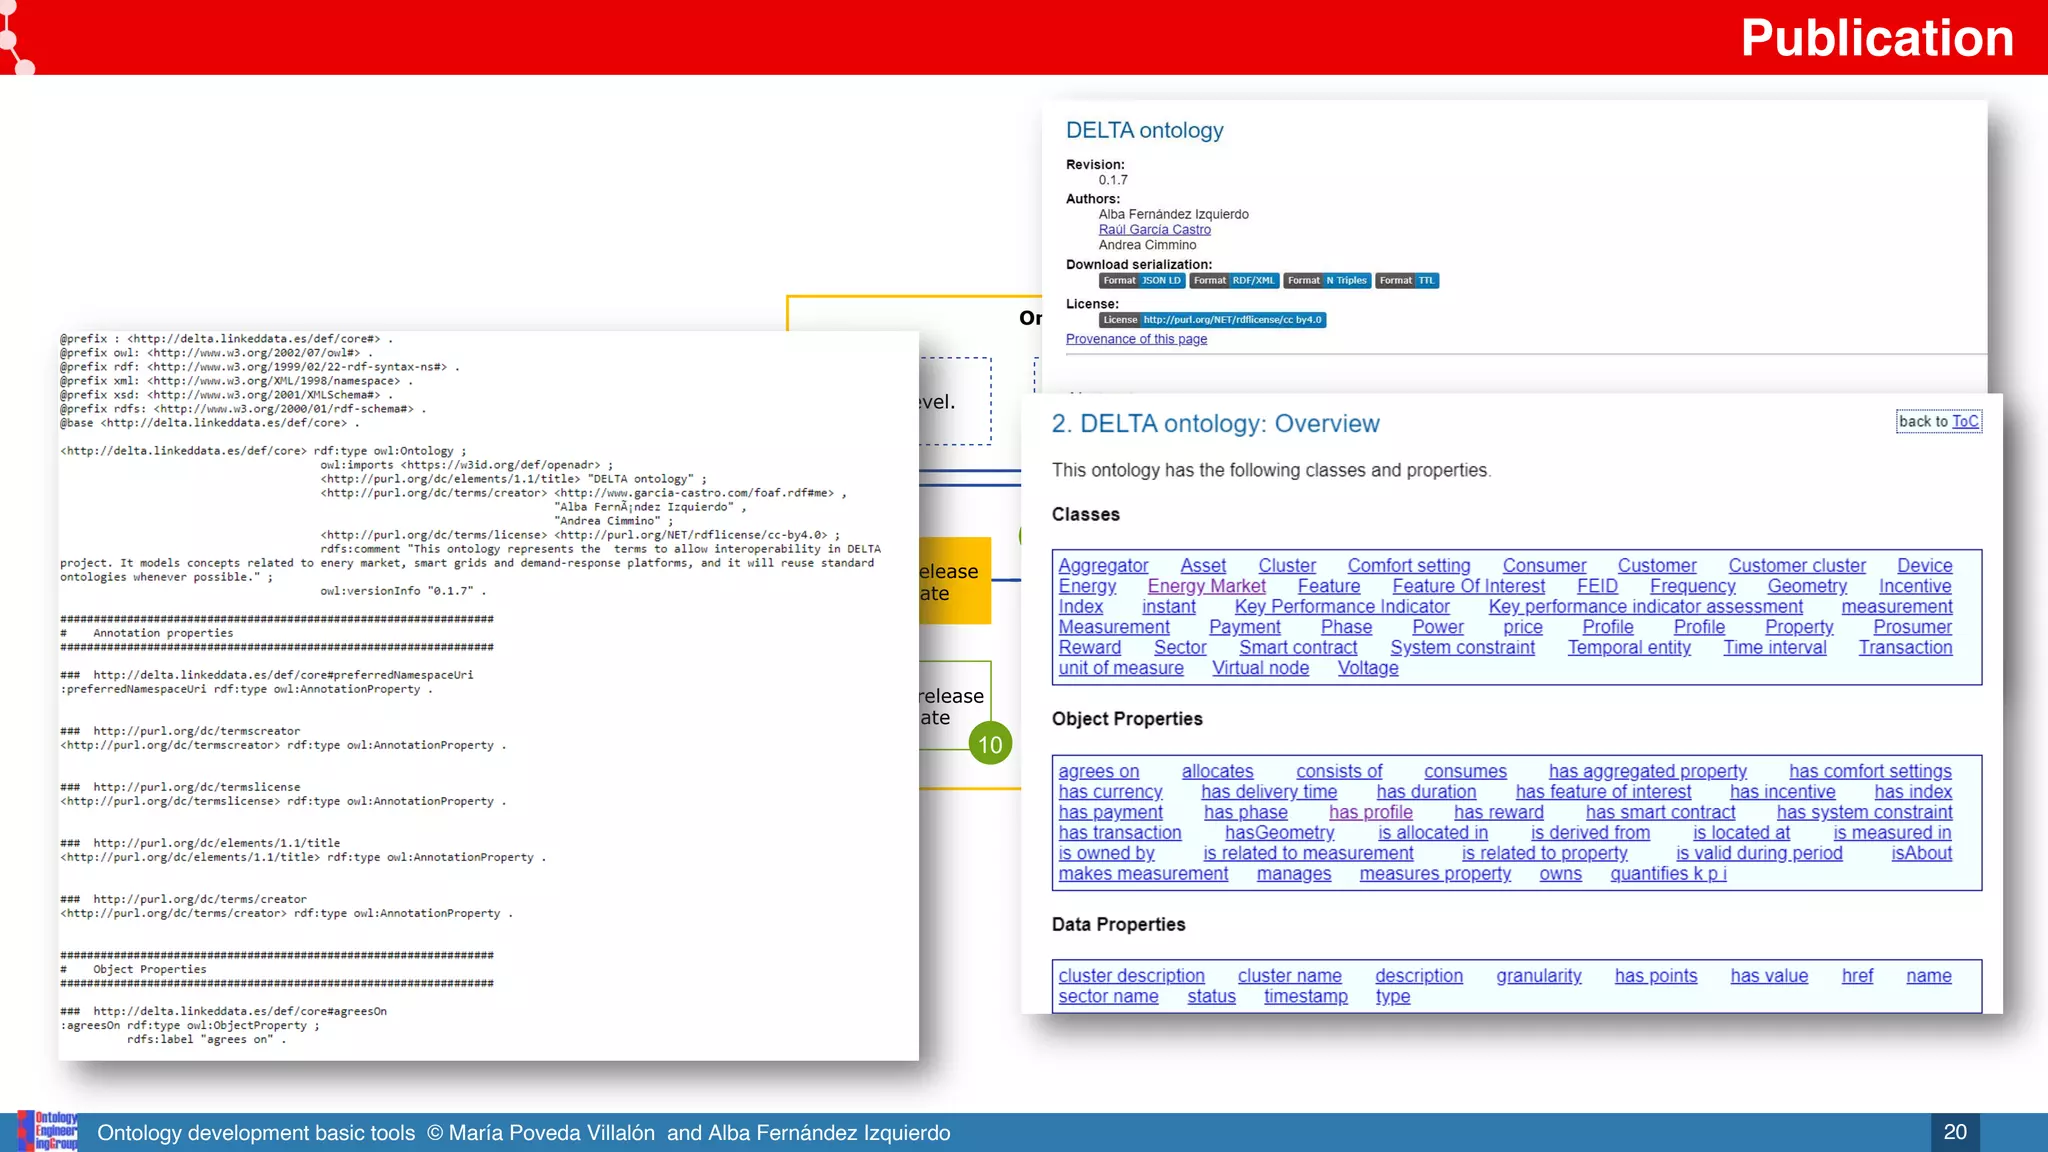Open the Geometry class link
The height and width of the screenshot is (1152, 2048).
click(x=1807, y=586)
